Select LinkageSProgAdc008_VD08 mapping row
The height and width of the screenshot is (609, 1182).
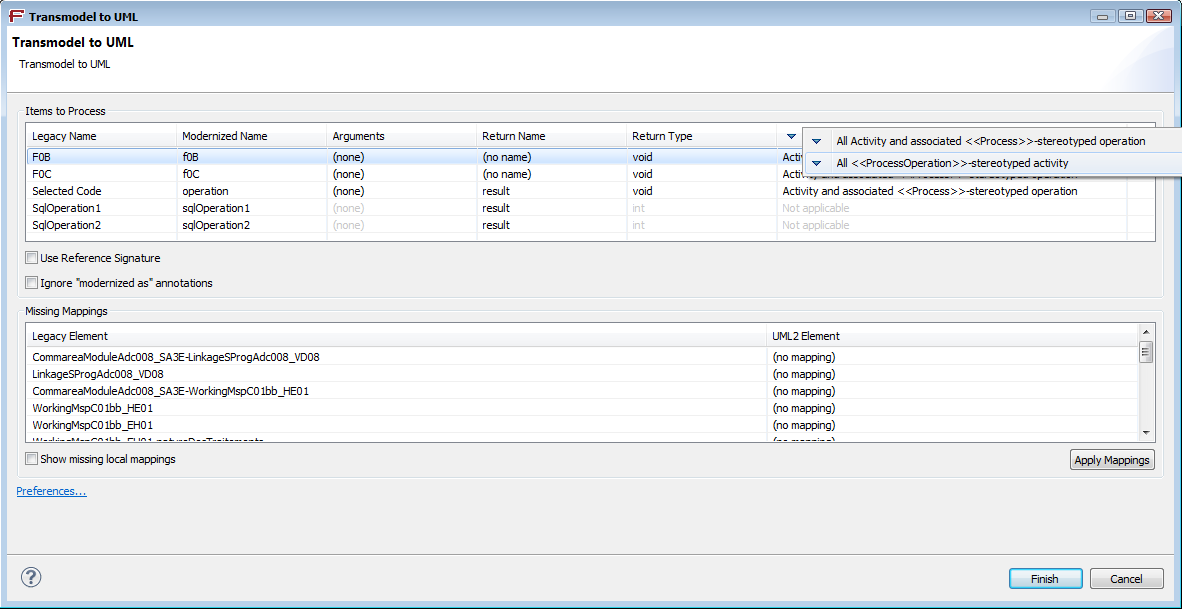point(582,374)
